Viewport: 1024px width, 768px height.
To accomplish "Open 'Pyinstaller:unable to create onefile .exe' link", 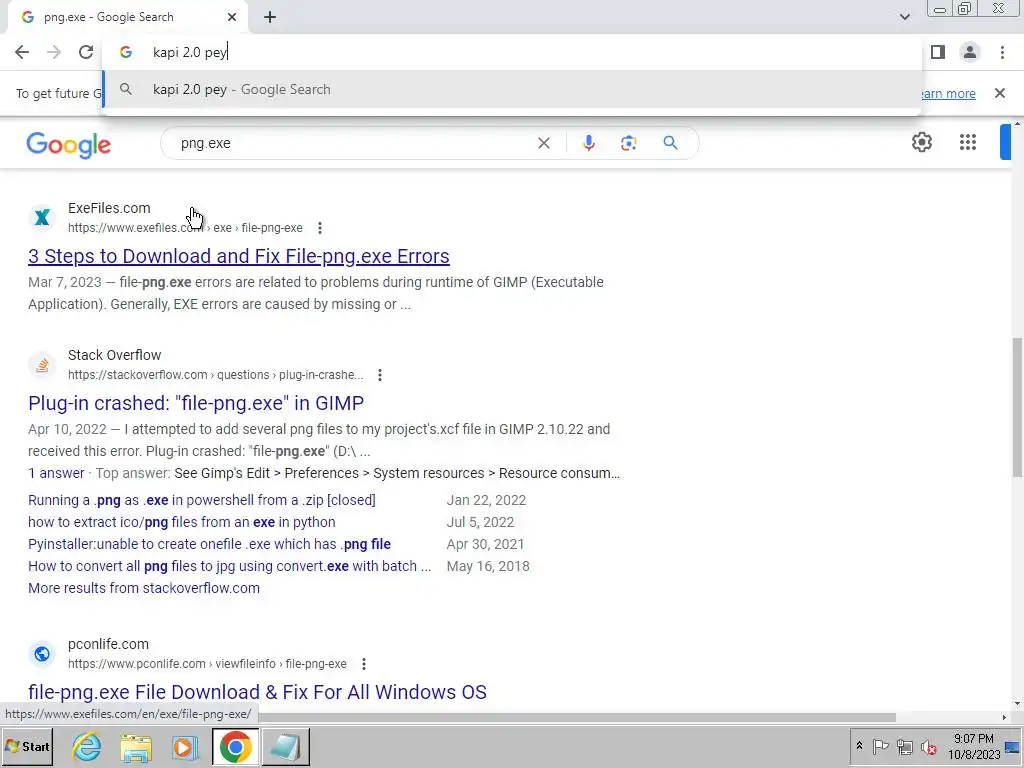I will tap(210, 544).
